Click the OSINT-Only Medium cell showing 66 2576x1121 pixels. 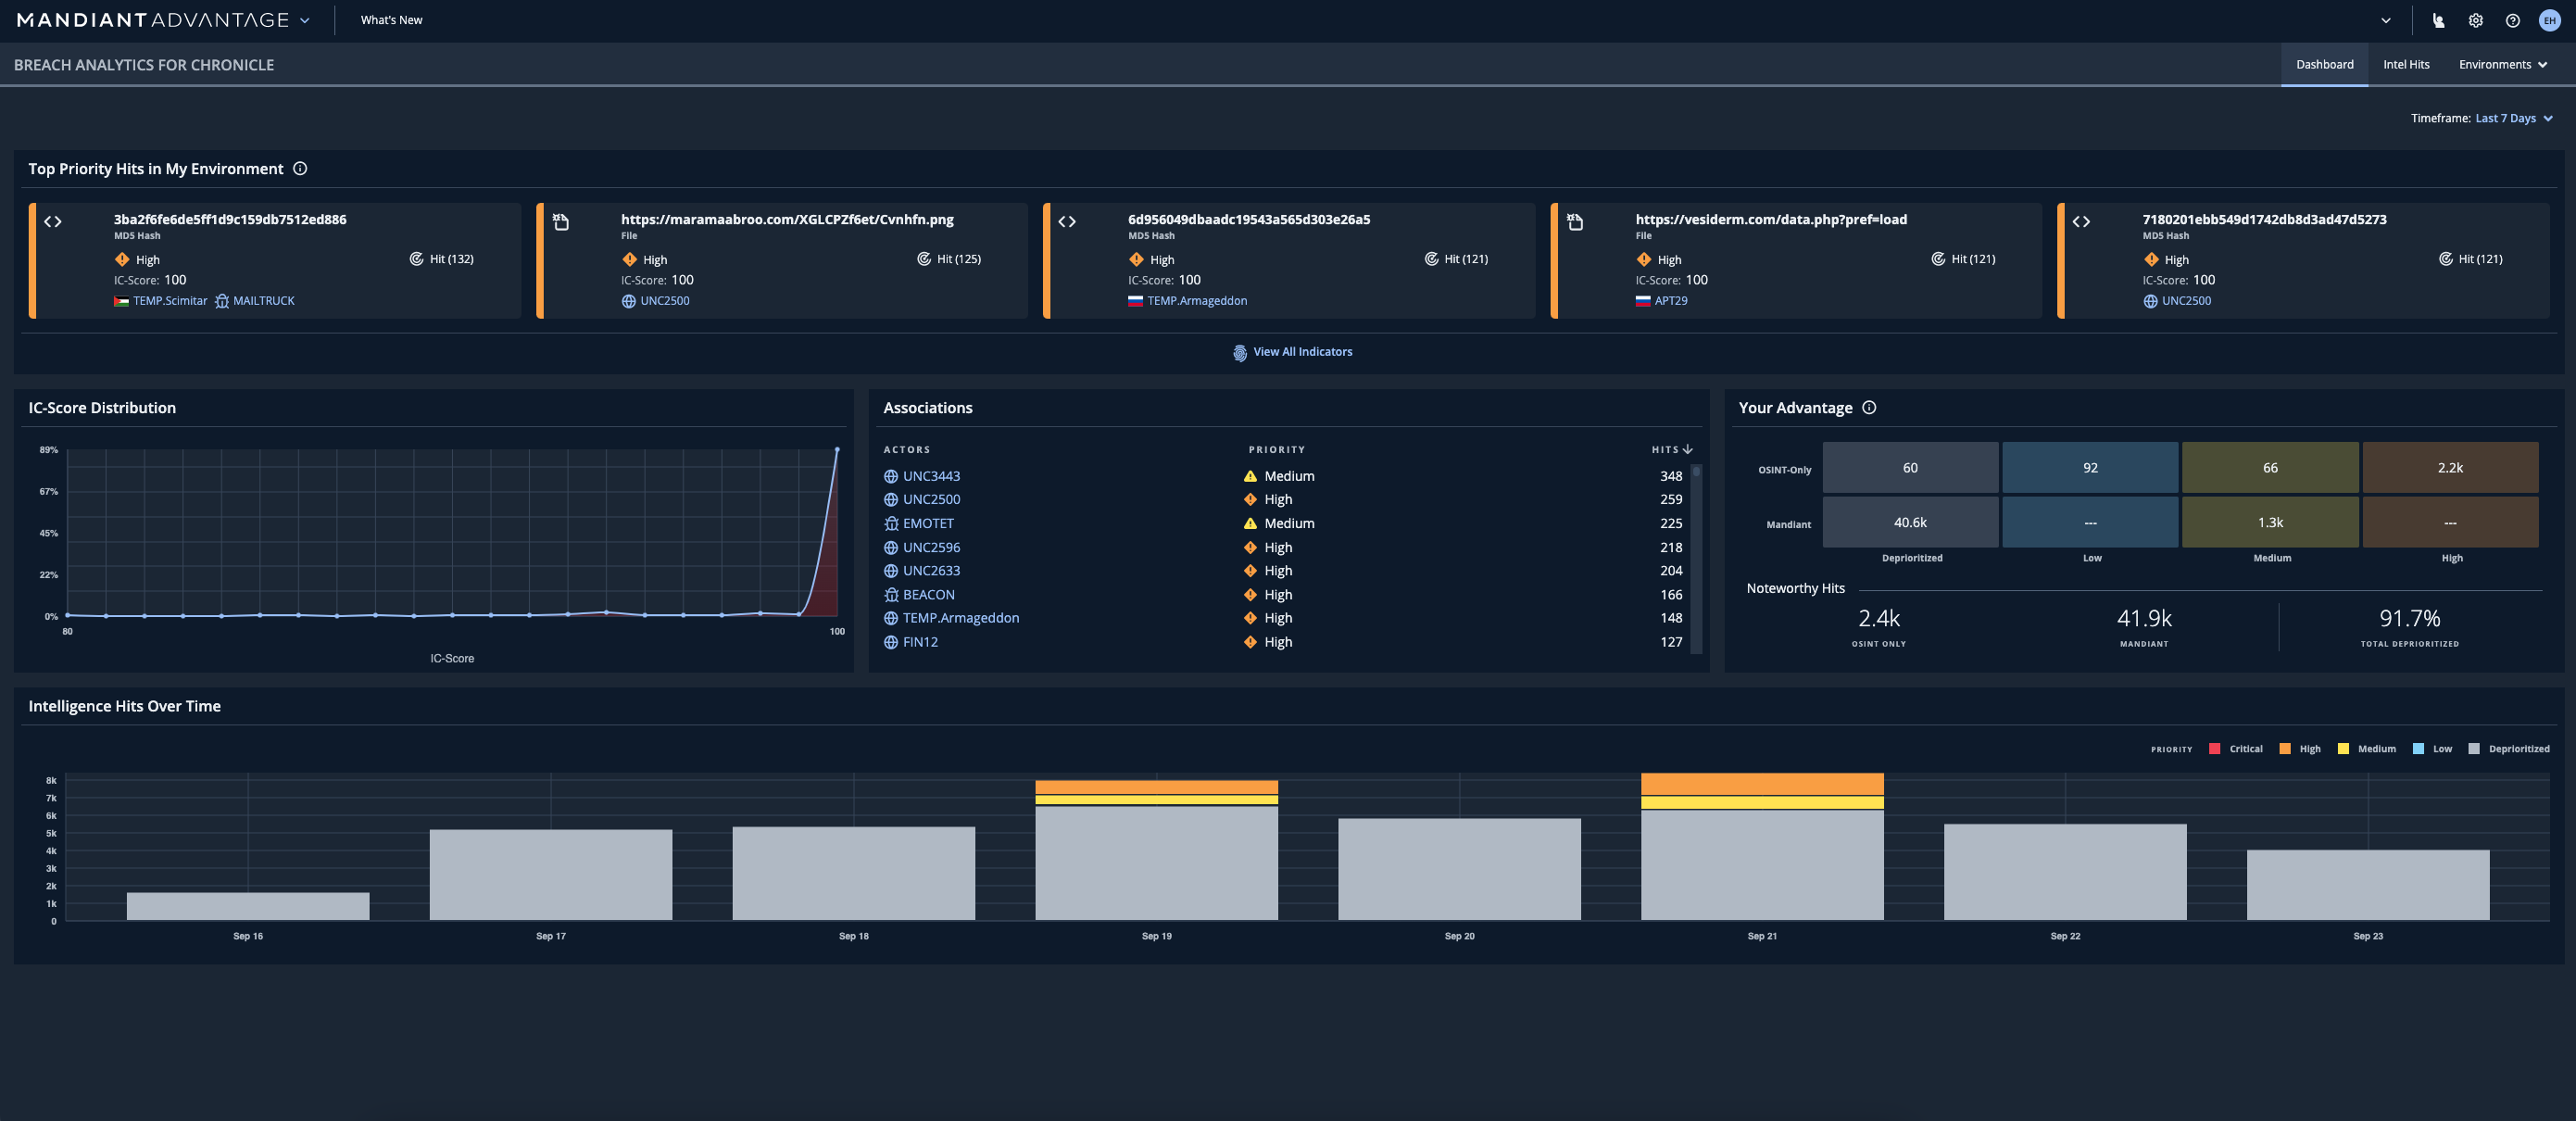2270,467
